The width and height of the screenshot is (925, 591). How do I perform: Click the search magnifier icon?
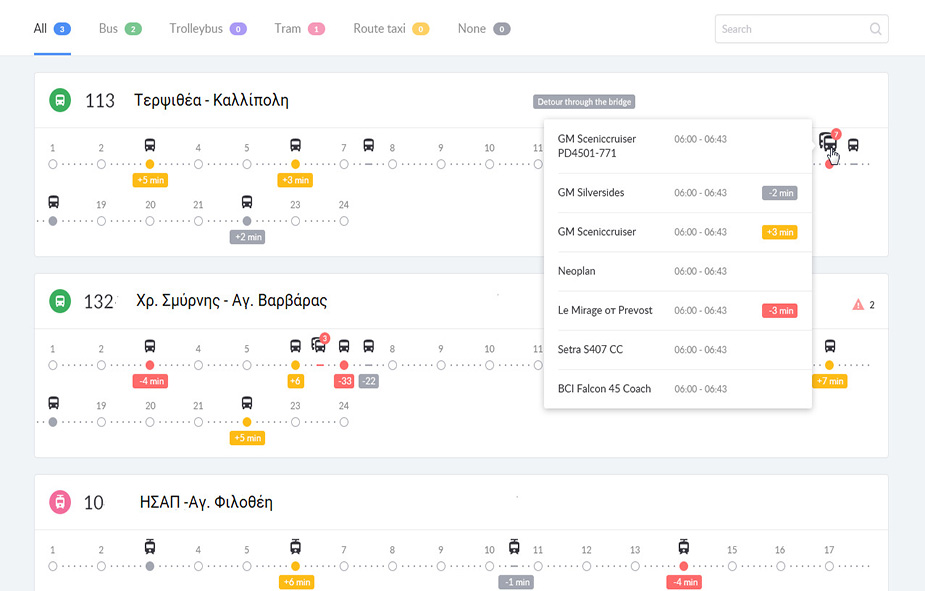tap(876, 29)
